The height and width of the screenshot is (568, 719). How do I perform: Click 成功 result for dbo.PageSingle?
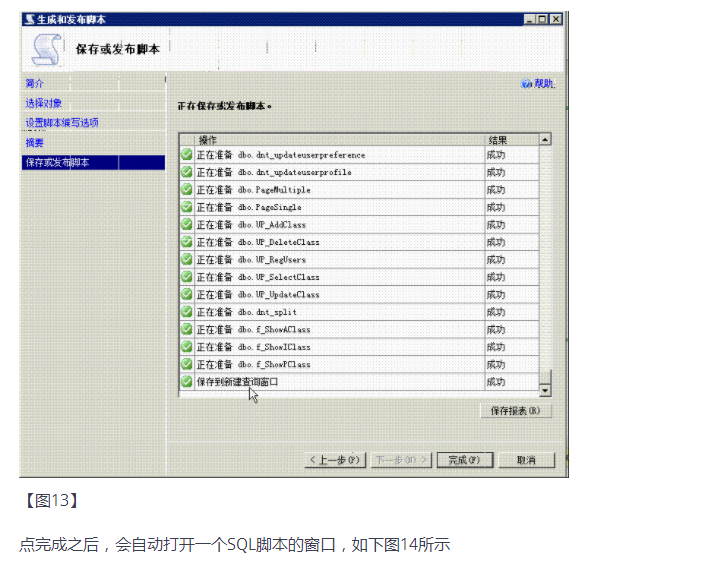496,207
